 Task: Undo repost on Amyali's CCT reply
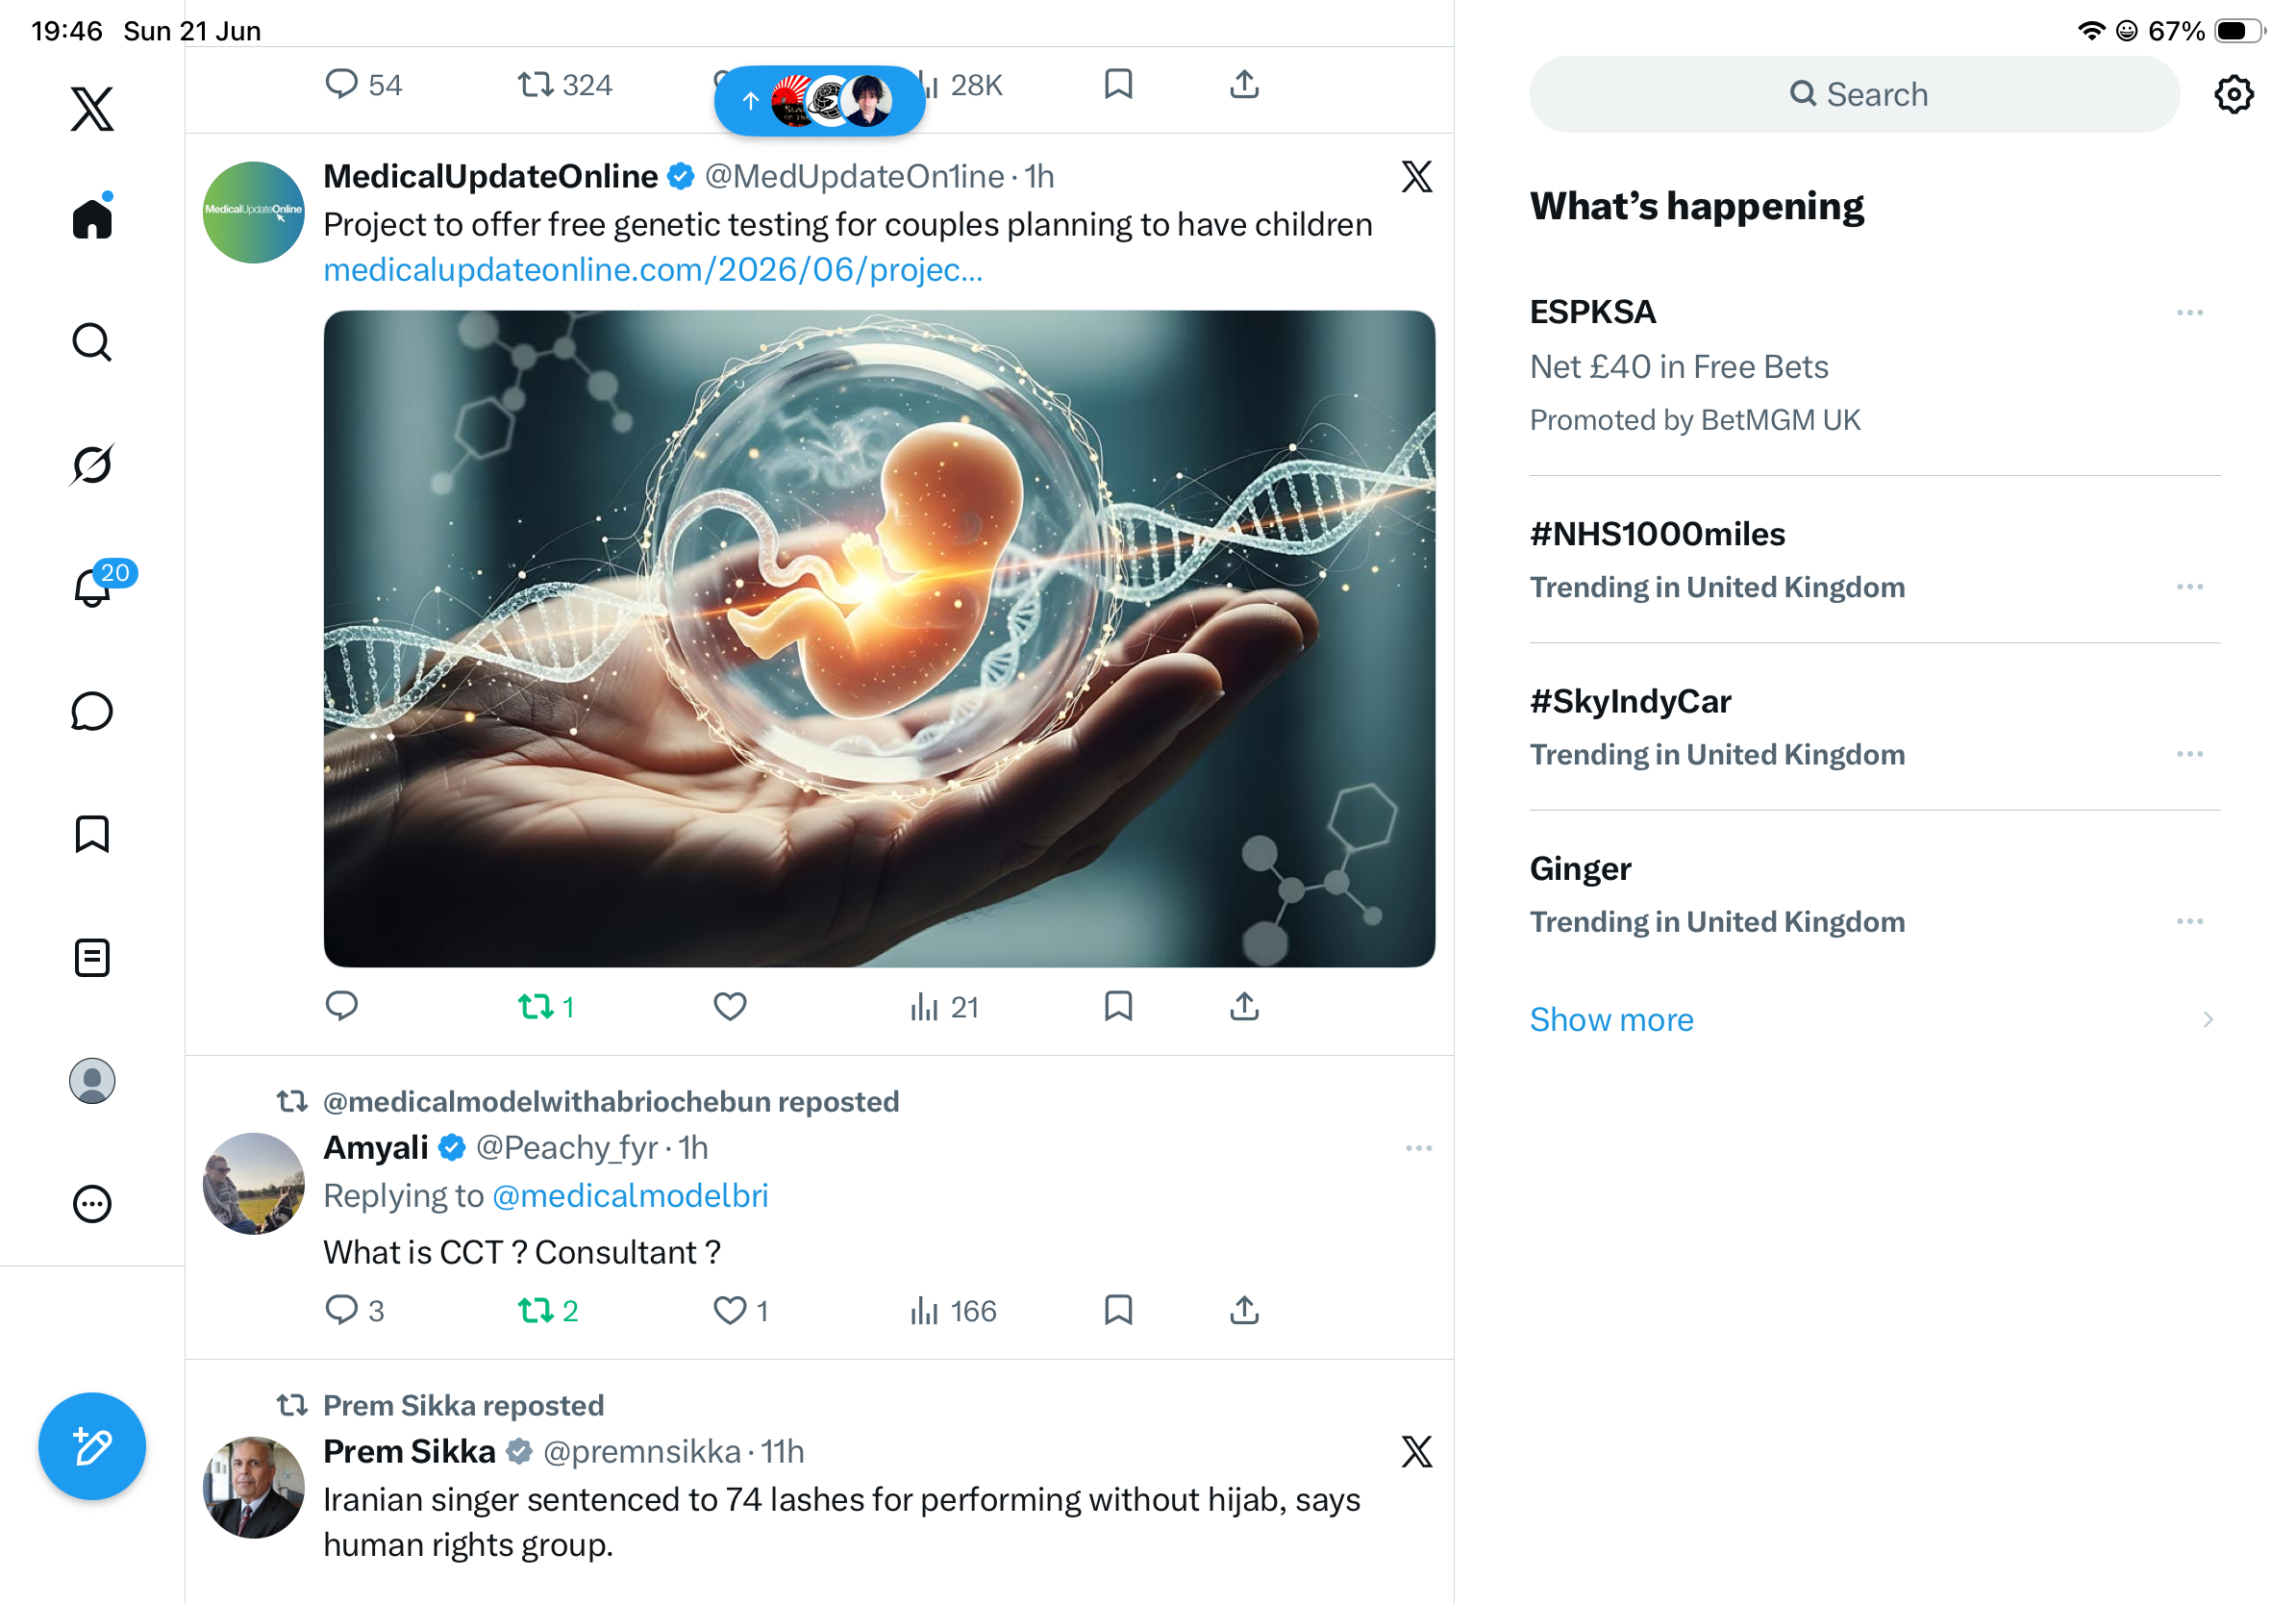click(x=547, y=1310)
